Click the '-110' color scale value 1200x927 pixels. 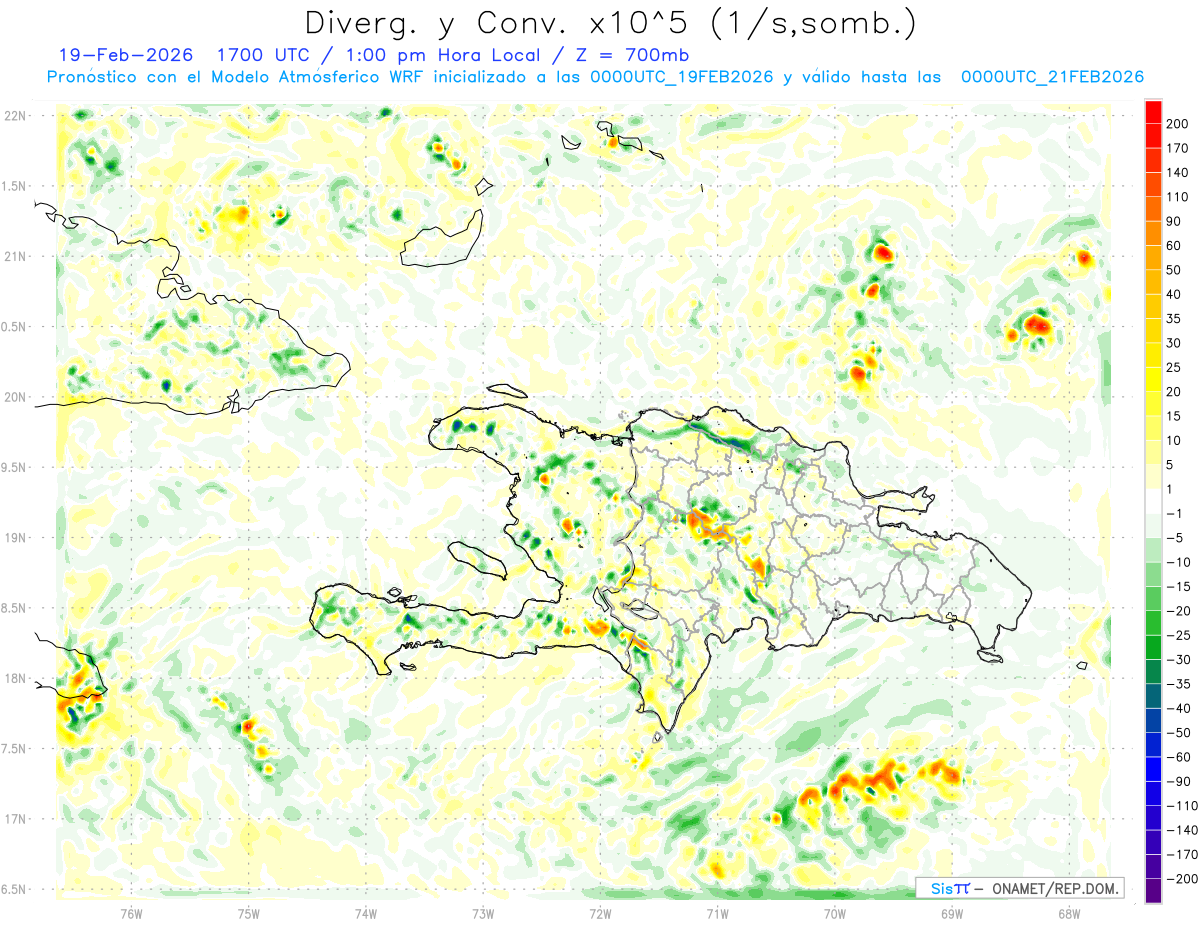tap(1182, 806)
